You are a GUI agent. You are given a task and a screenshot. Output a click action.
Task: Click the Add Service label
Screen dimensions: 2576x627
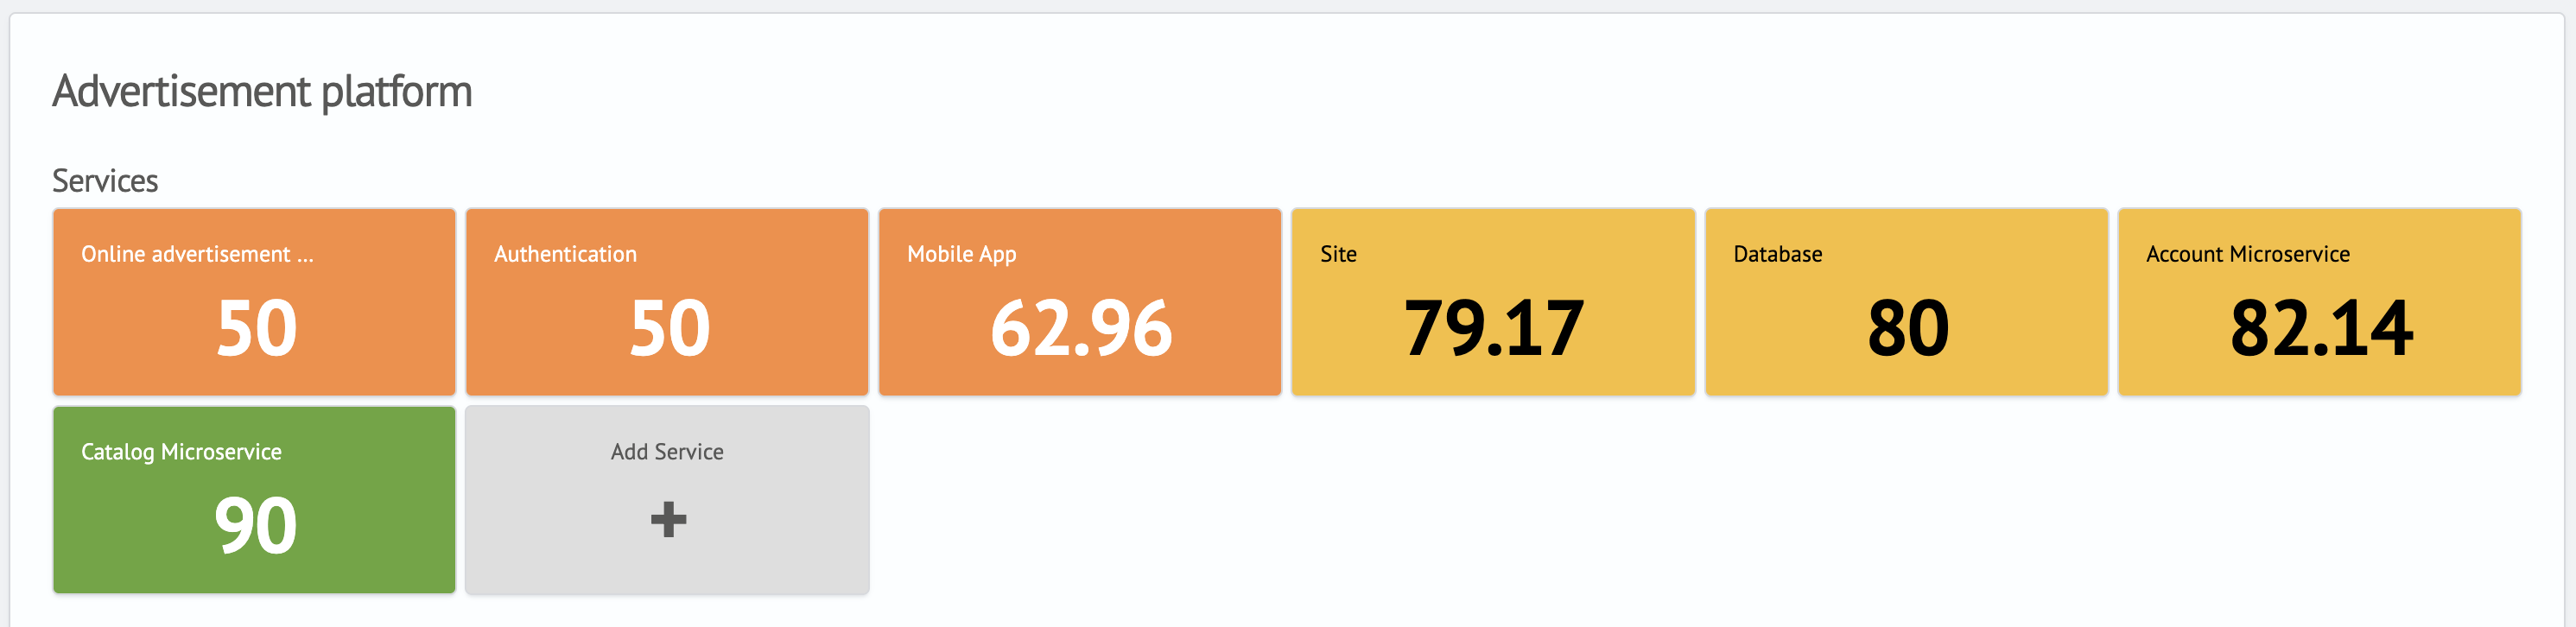pos(667,452)
